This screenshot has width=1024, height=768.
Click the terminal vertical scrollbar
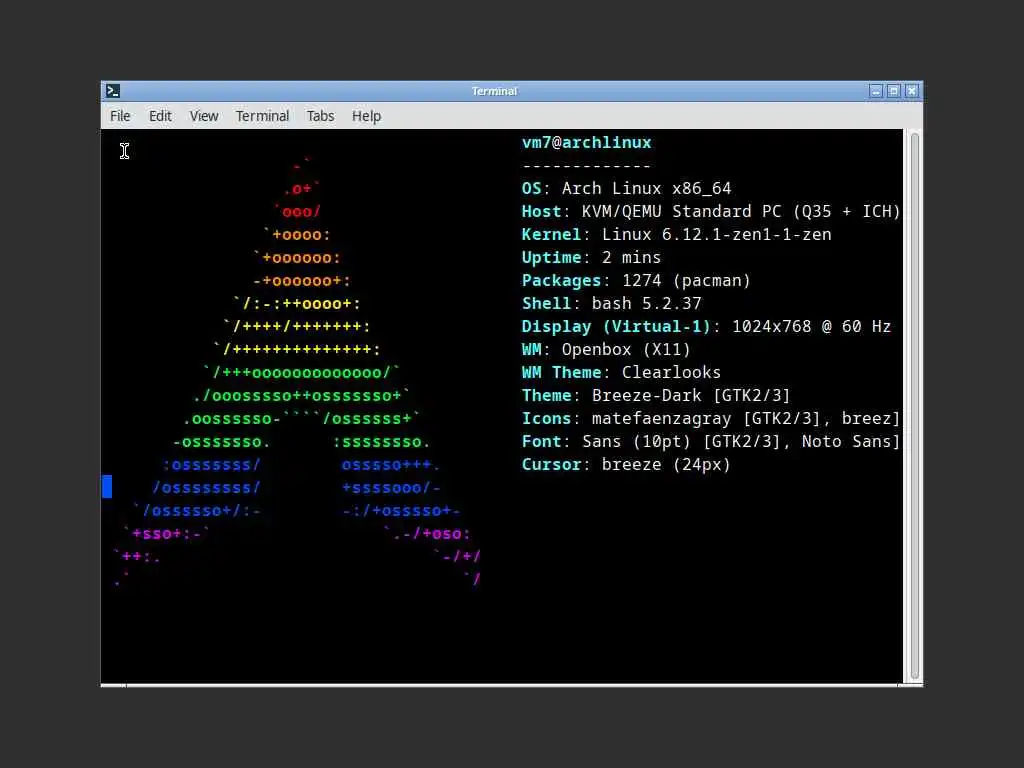tap(914, 406)
